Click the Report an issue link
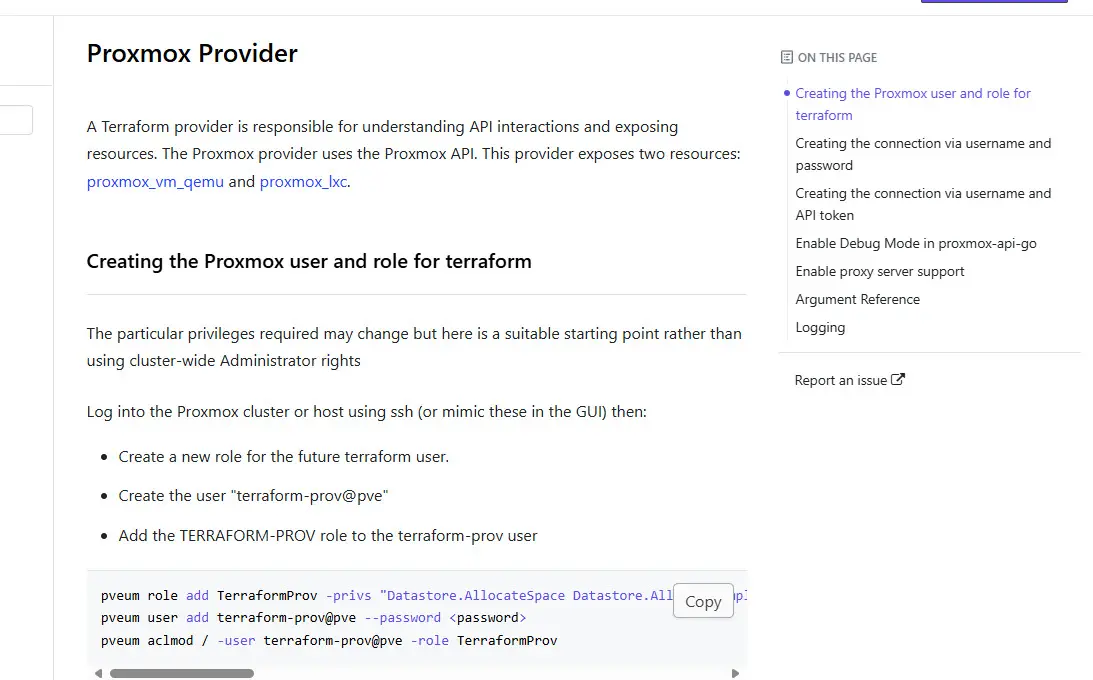 [x=841, y=380]
